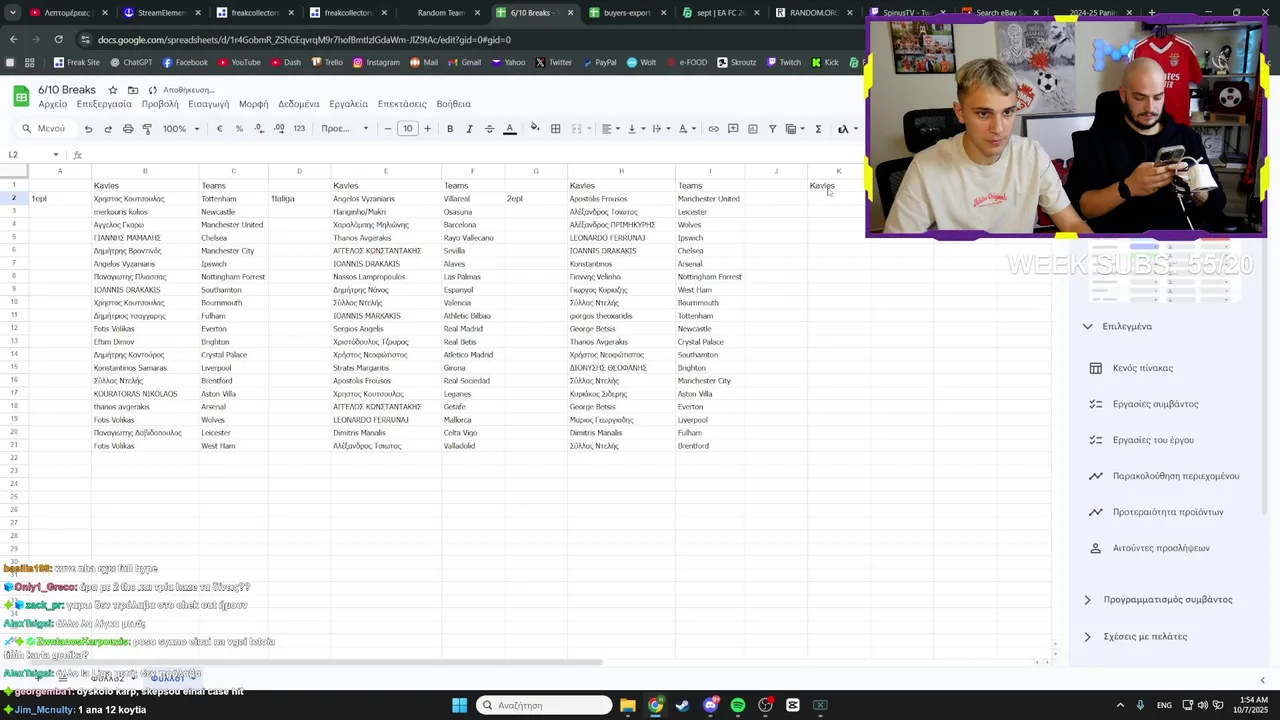Image resolution: width=1280 pixels, height=720 pixels.
Task: Insert a chart from the toolbar
Action: point(752,129)
